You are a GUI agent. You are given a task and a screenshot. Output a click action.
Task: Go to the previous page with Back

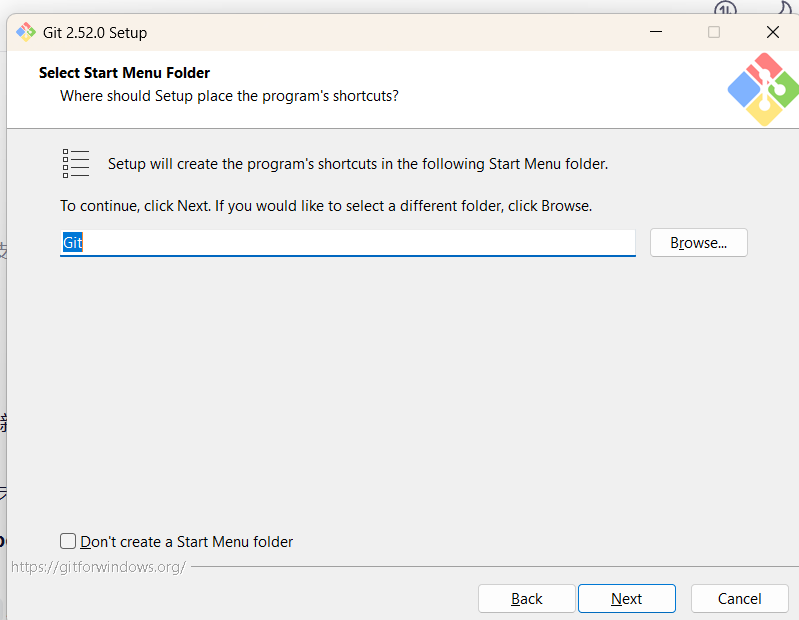[x=526, y=599]
